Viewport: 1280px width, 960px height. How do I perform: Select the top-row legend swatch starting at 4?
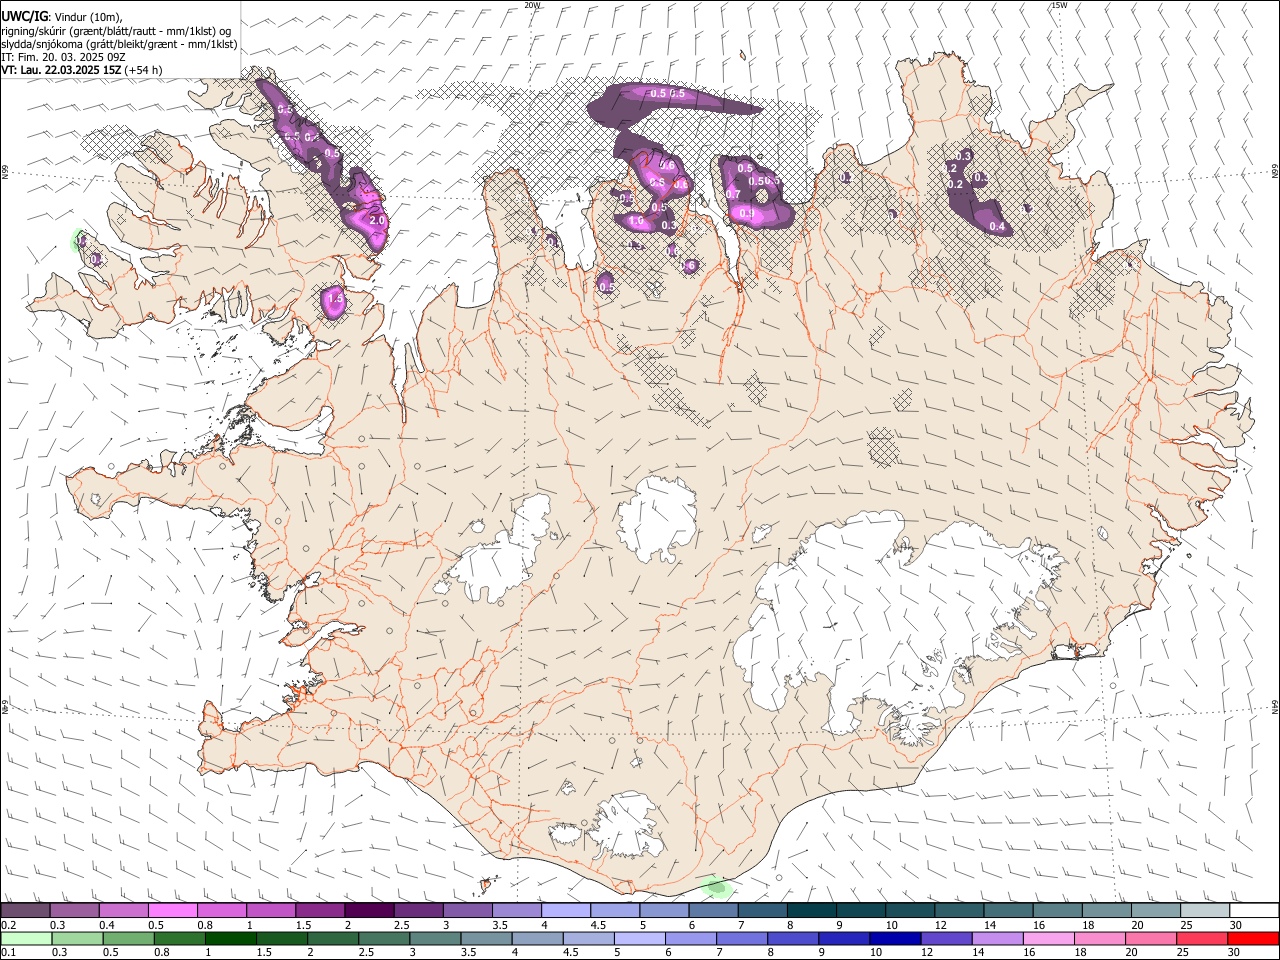[565, 911]
